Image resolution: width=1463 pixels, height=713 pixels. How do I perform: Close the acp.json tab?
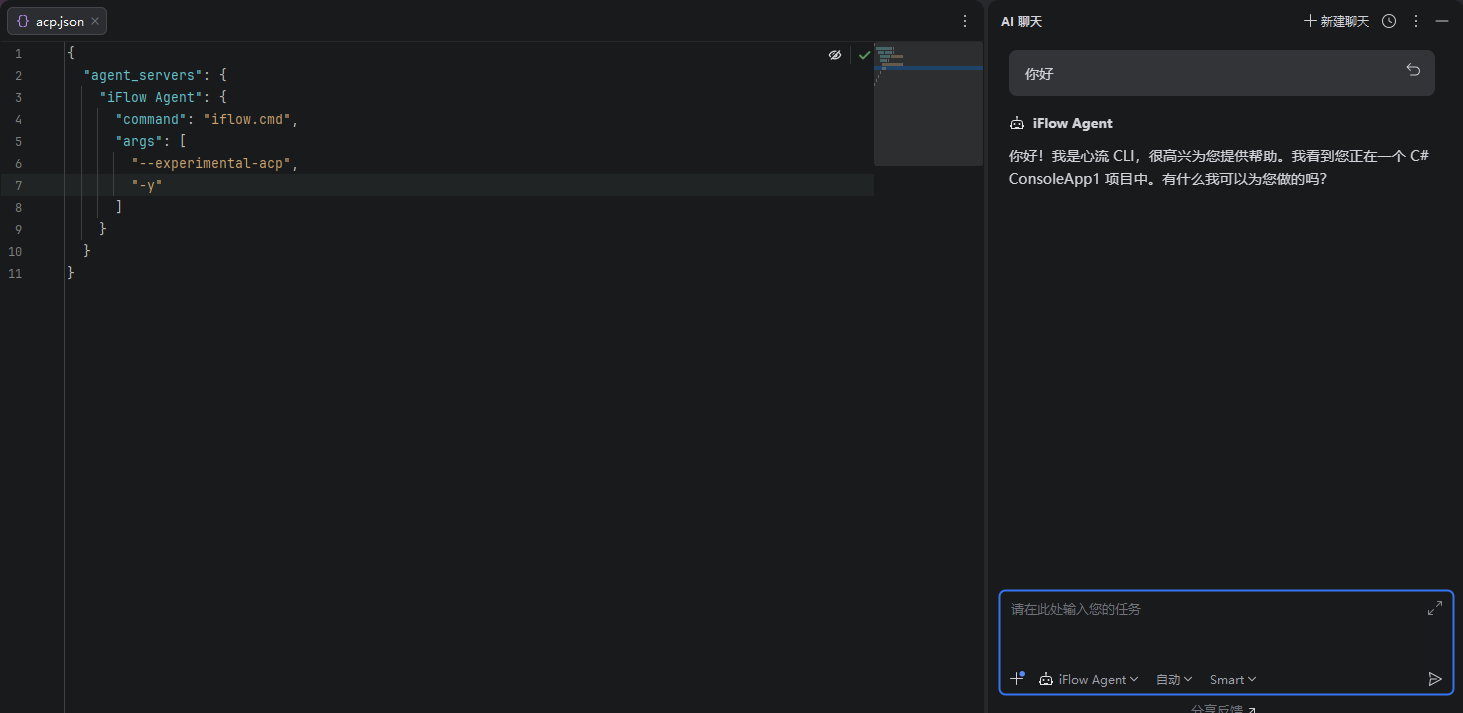point(95,21)
